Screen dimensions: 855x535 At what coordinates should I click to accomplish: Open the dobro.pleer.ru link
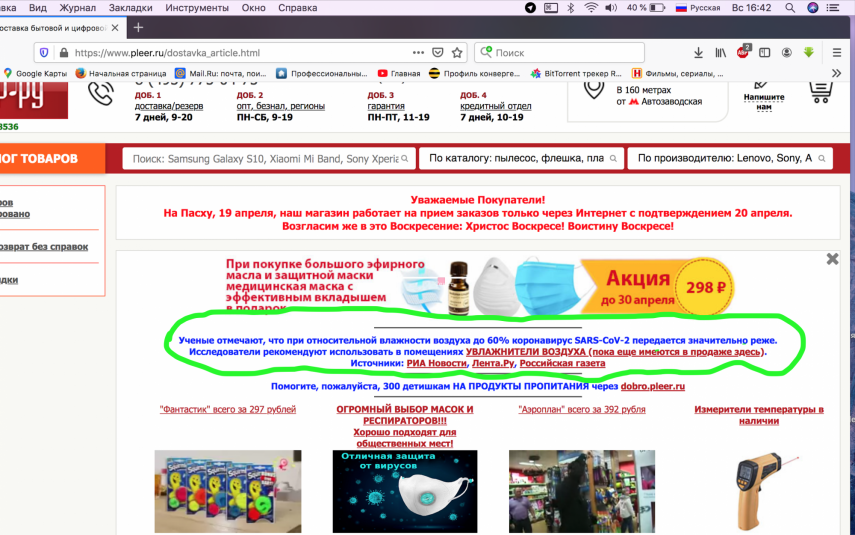[x=653, y=386]
